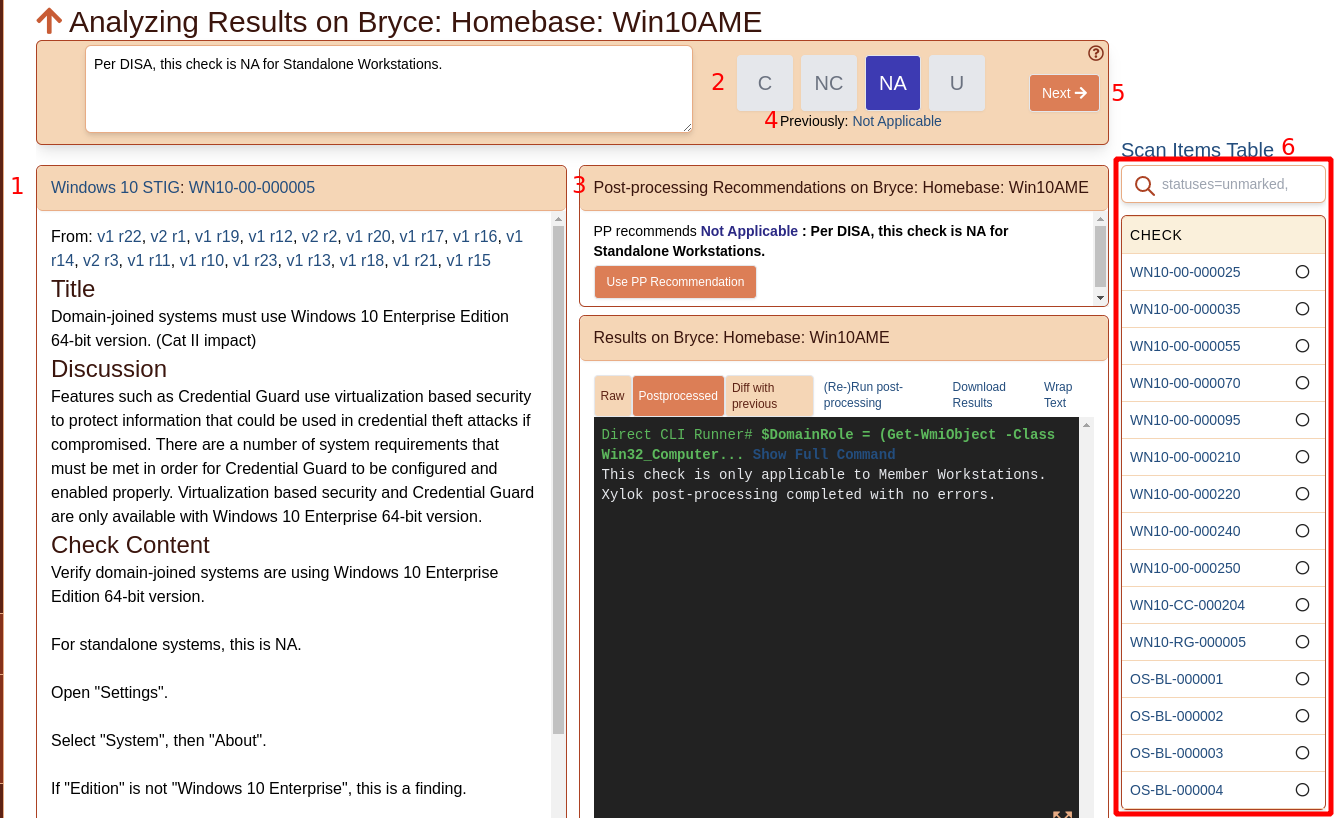Open version link v1 r22

[x=119, y=236]
